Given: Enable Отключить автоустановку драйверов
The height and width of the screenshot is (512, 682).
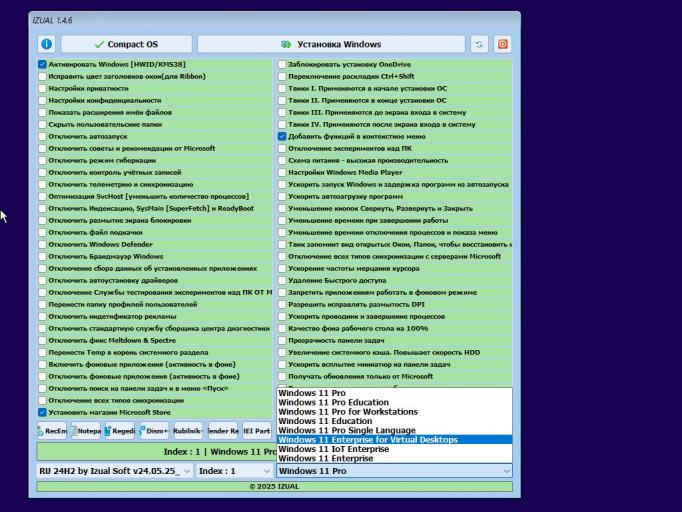Looking at the screenshot, I should [x=42, y=281].
